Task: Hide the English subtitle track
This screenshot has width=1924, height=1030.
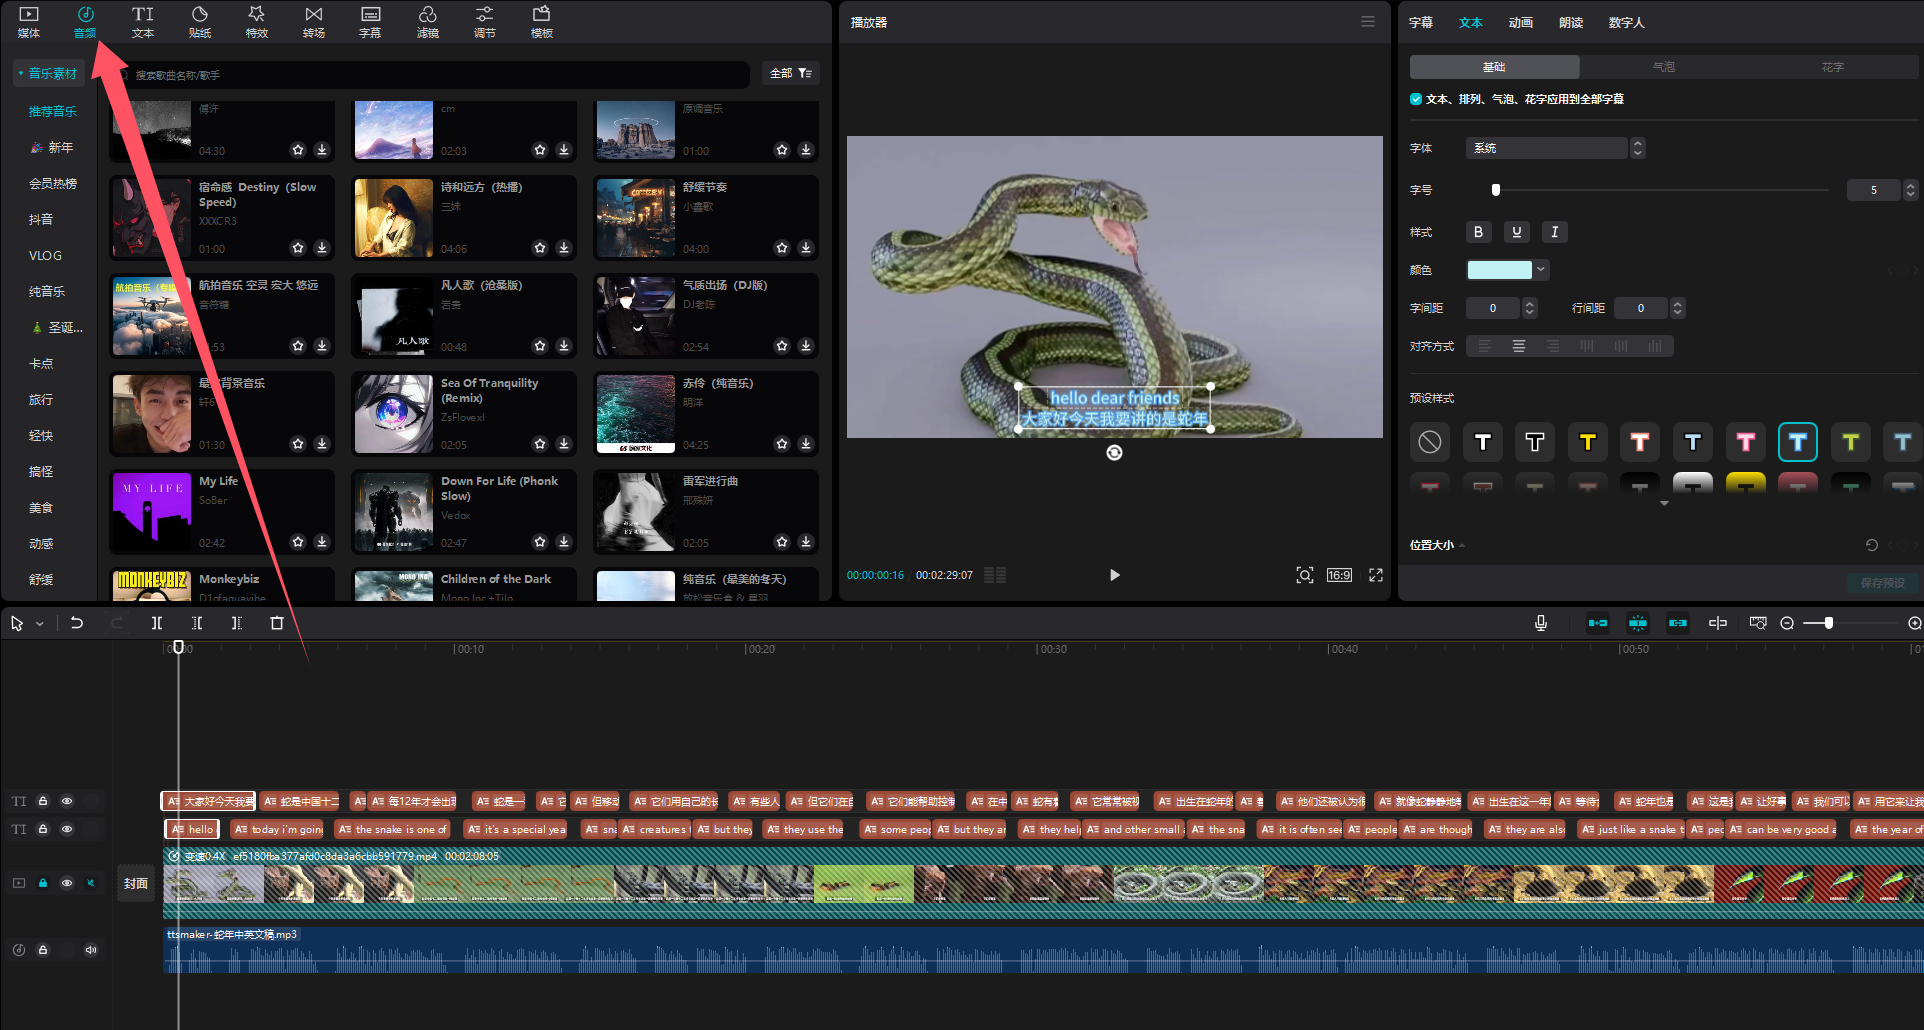Action: (x=67, y=829)
